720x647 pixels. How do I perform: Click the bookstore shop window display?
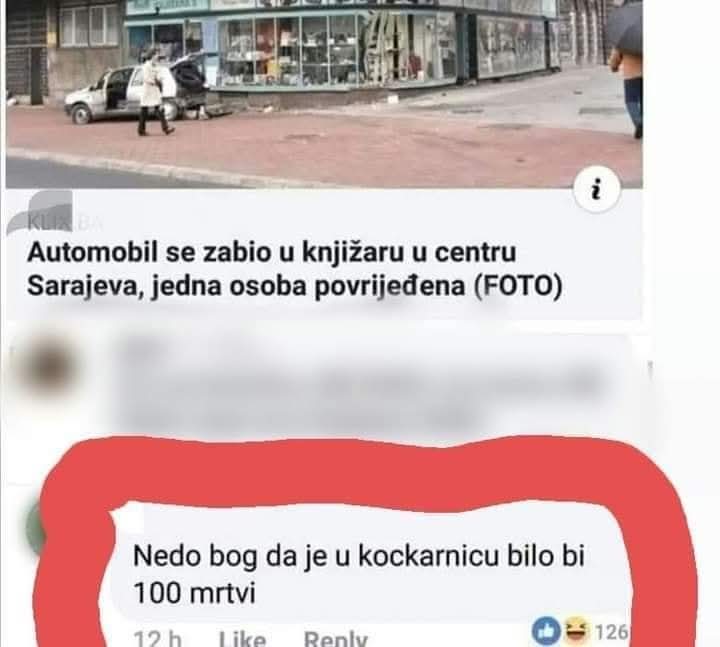pyautogui.click(x=338, y=48)
